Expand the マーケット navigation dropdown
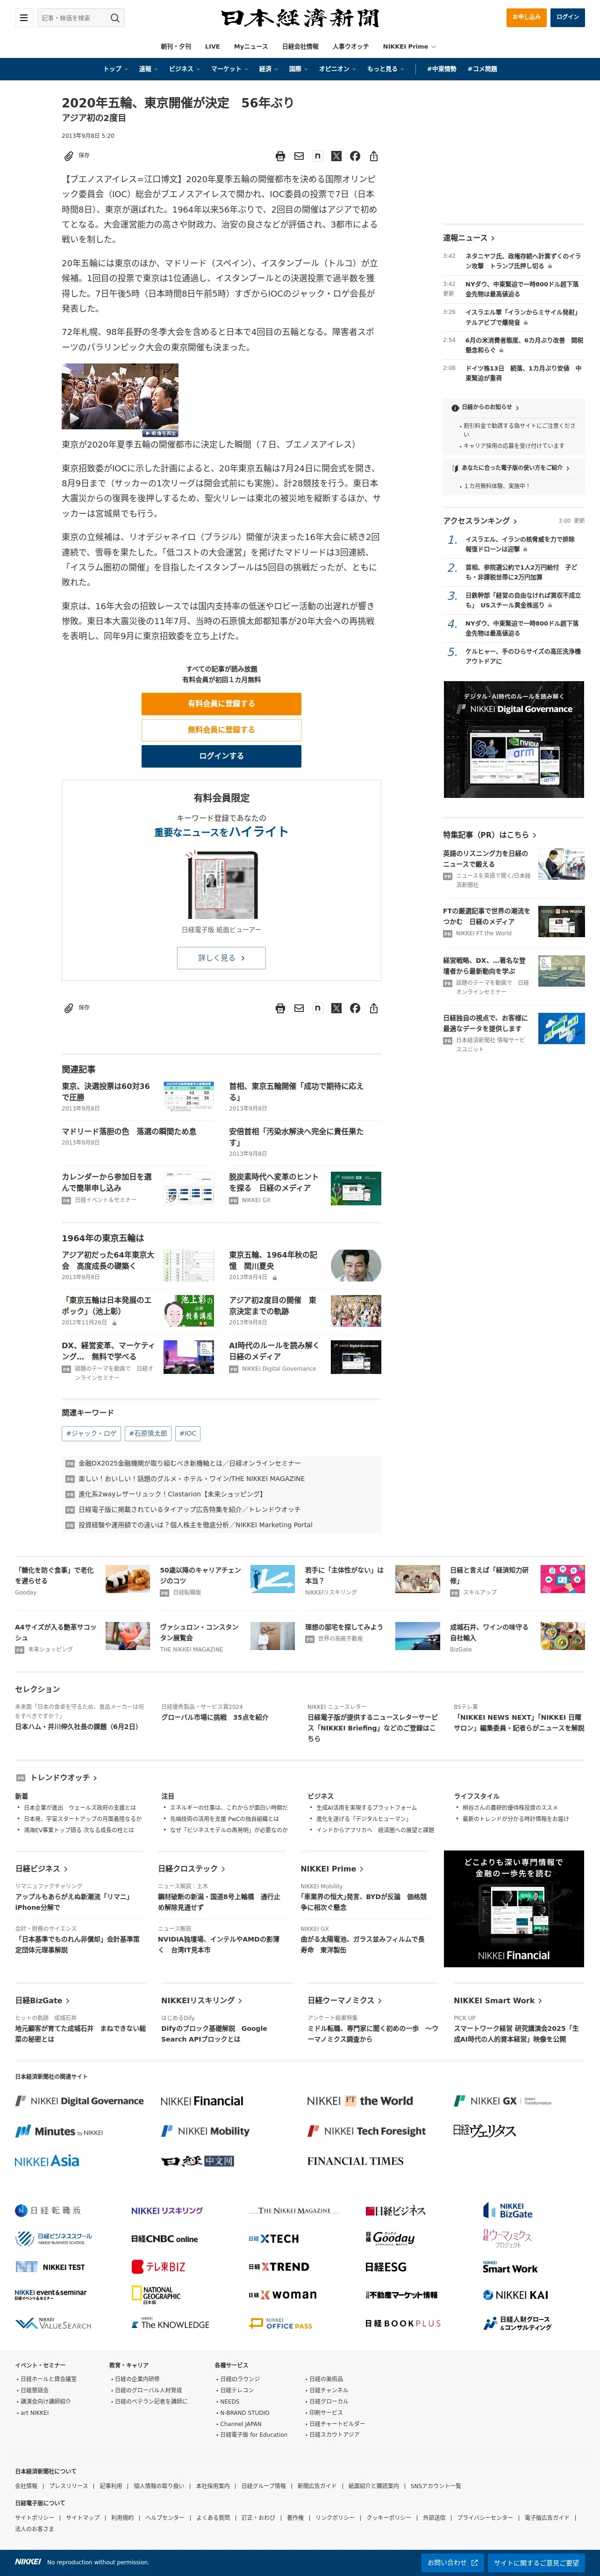600x2576 pixels. pyautogui.click(x=229, y=69)
